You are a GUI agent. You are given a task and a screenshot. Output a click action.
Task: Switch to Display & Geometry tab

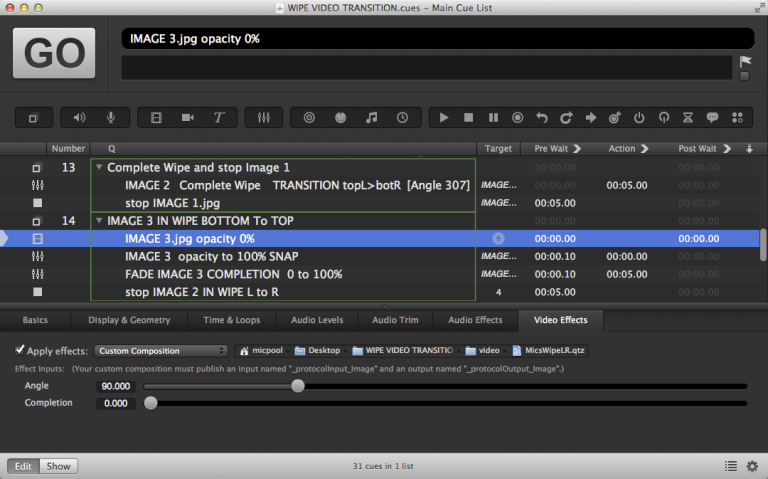coord(129,320)
